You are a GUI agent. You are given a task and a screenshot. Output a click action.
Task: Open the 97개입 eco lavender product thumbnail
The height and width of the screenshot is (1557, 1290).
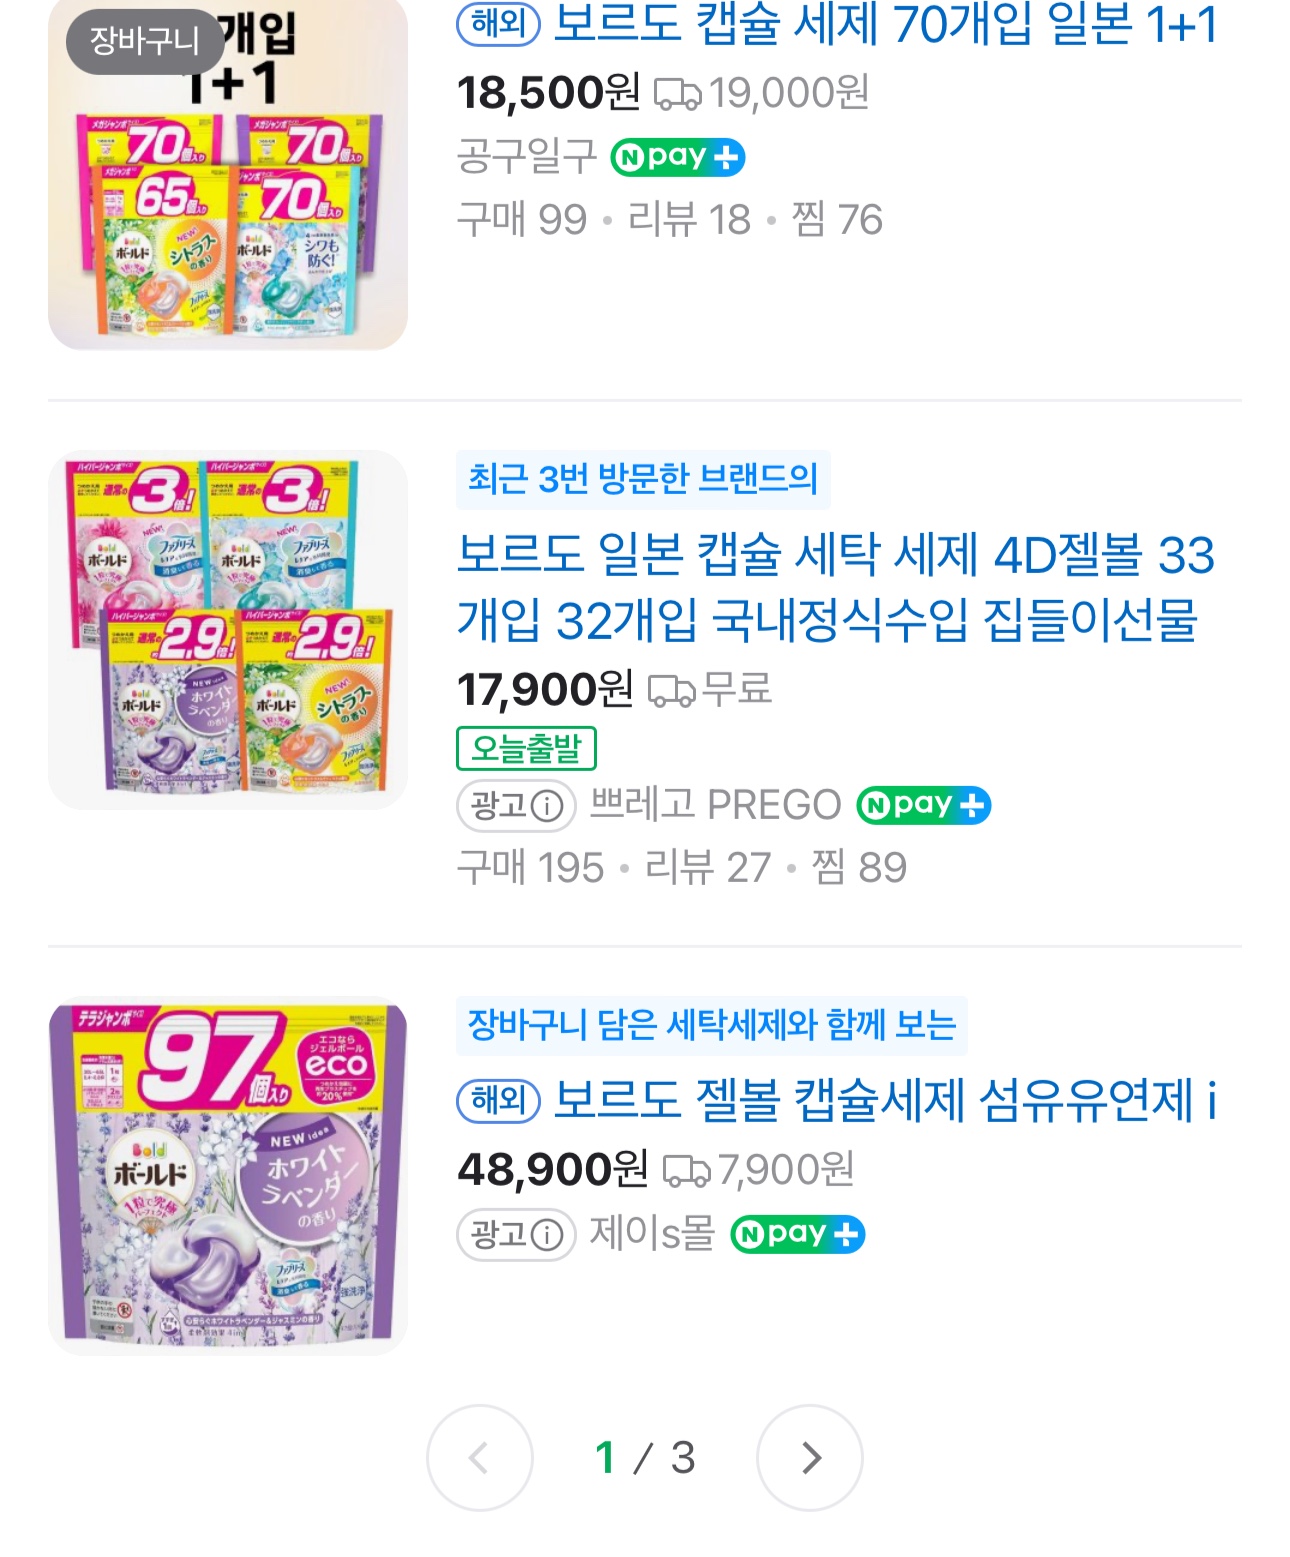pos(228,1175)
